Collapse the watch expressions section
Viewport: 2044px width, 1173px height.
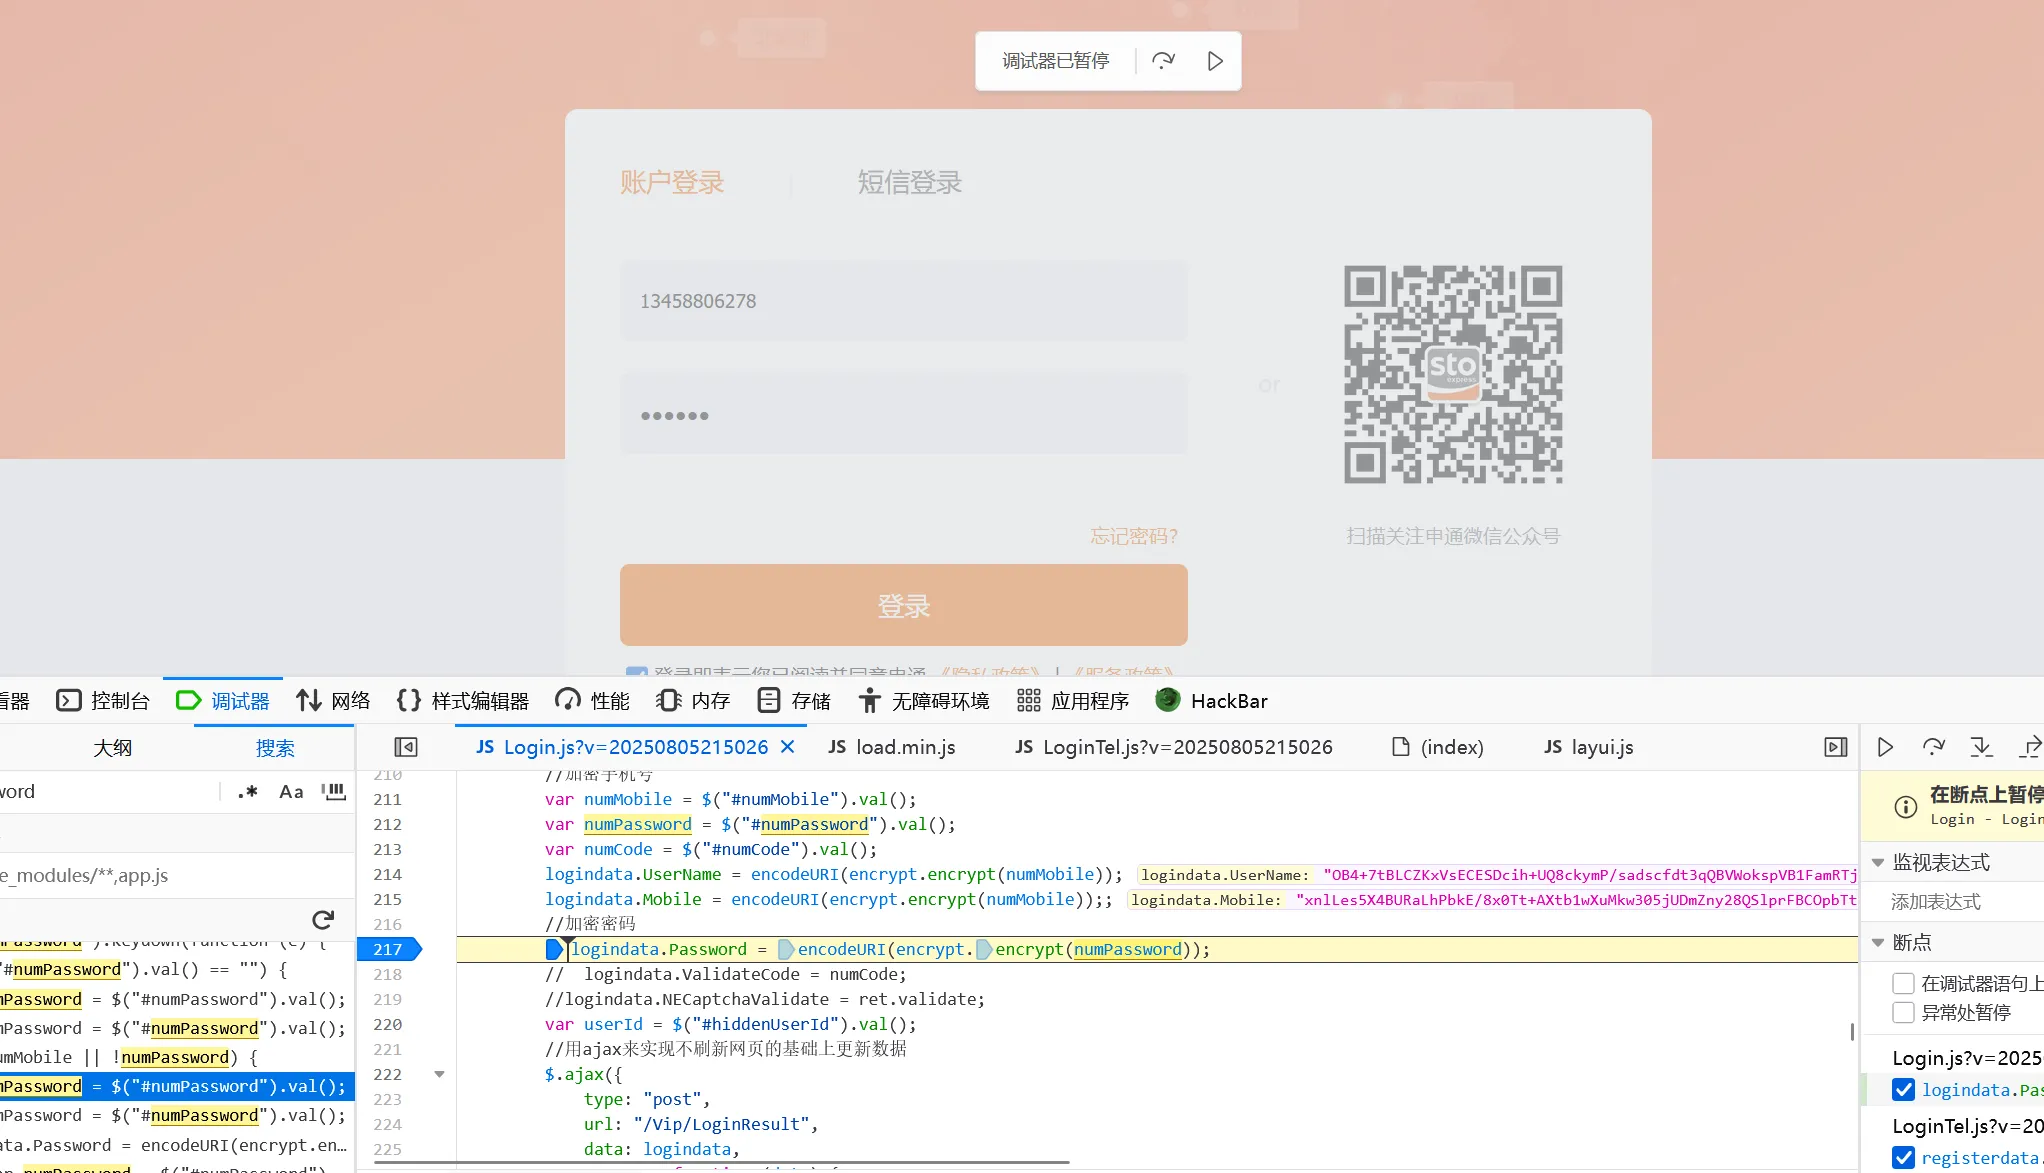(1878, 862)
